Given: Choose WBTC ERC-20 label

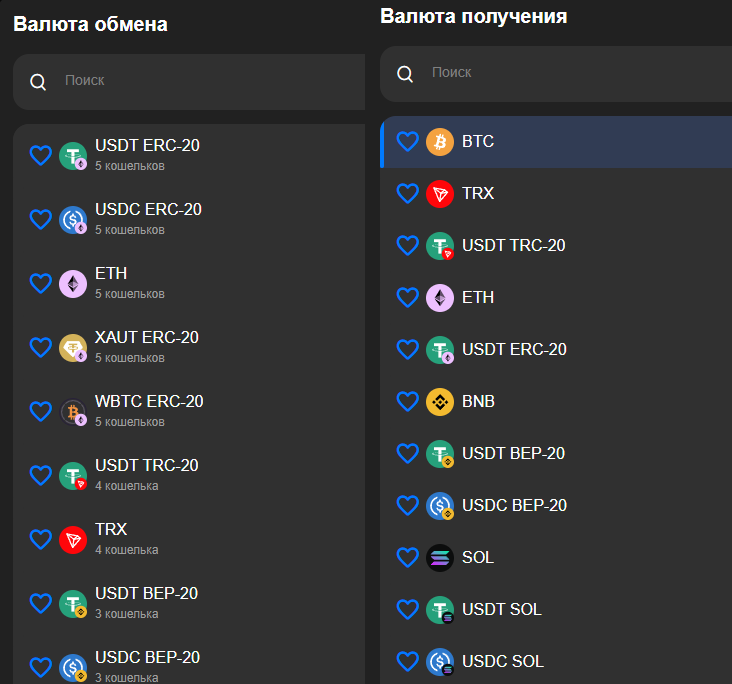Looking at the screenshot, I should click(x=149, y=401).
